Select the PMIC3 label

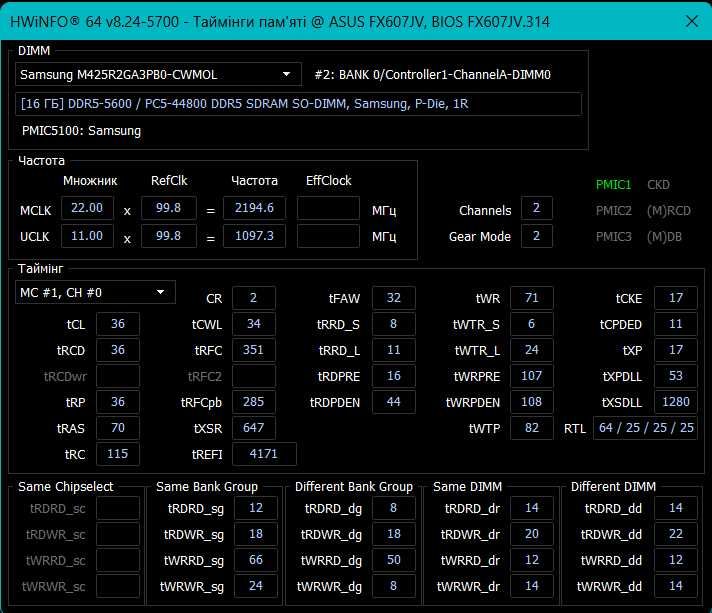tap(613, 237)
